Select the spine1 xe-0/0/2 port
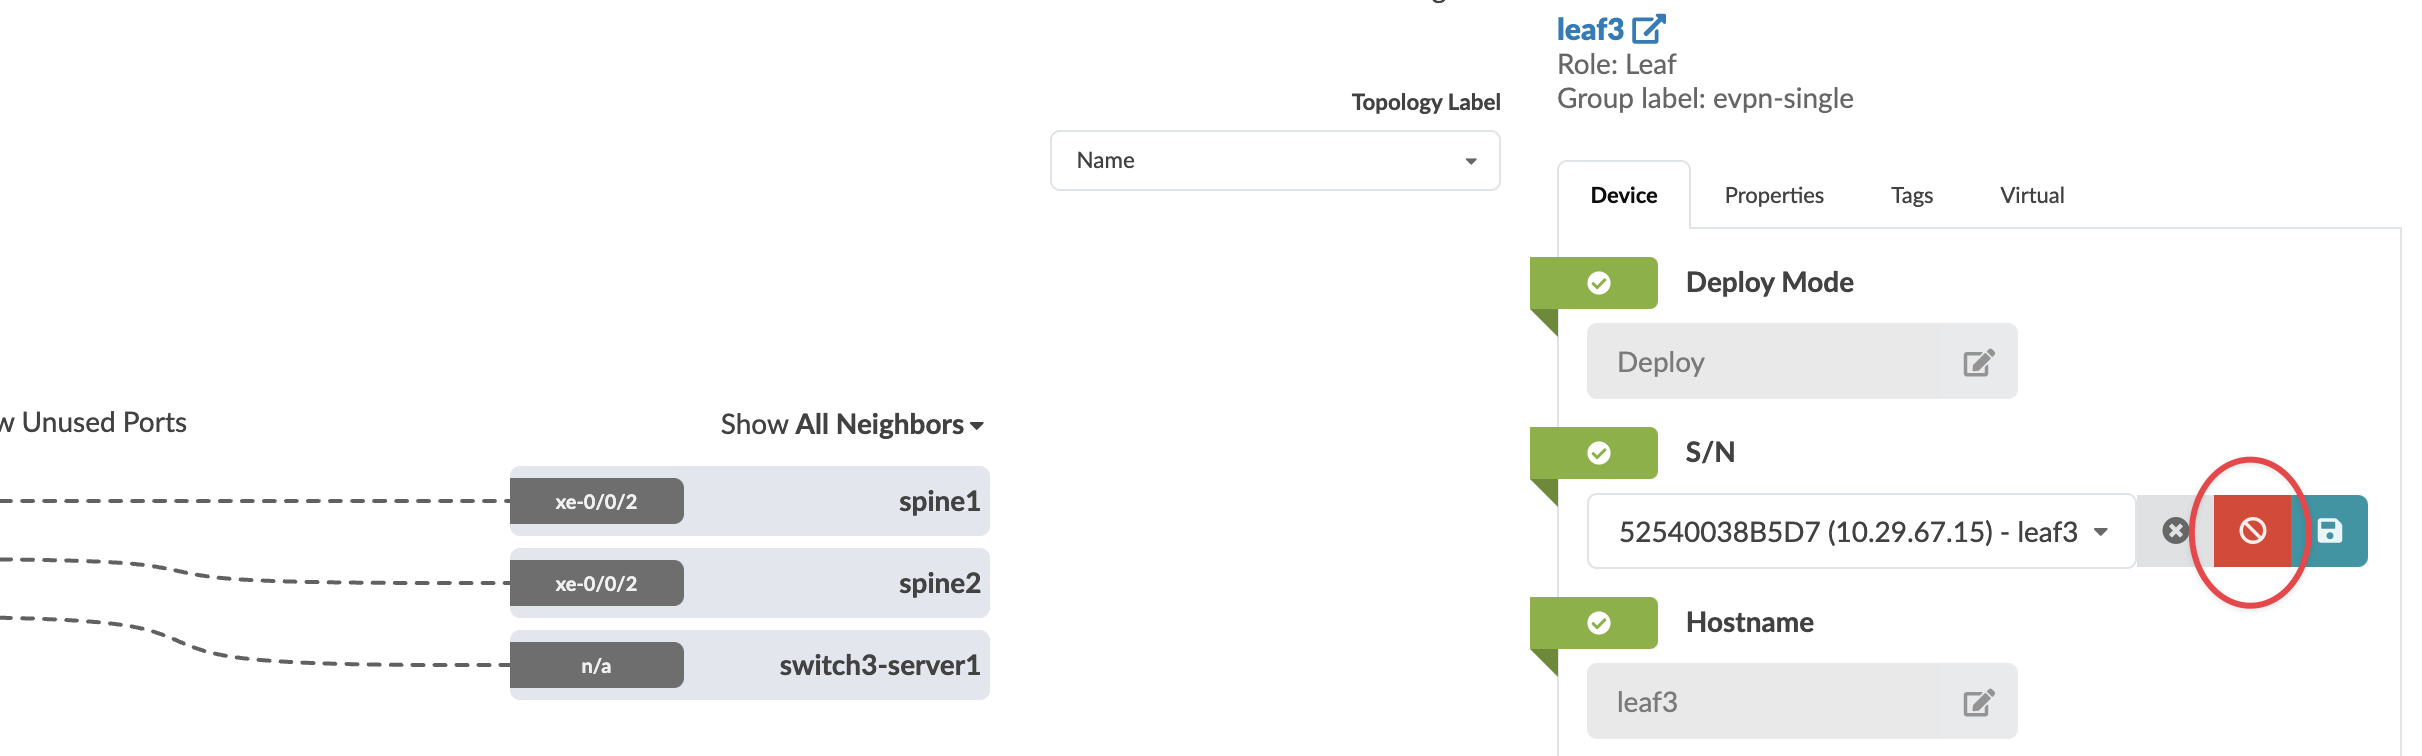This screenshot has height=756, width=2422. click(596, 501)
